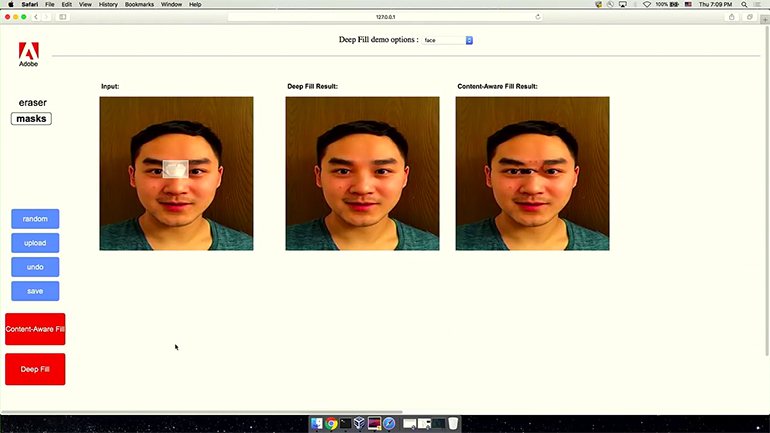
Task: Open the Trash in the dock
Action: [x=453, y=424]
